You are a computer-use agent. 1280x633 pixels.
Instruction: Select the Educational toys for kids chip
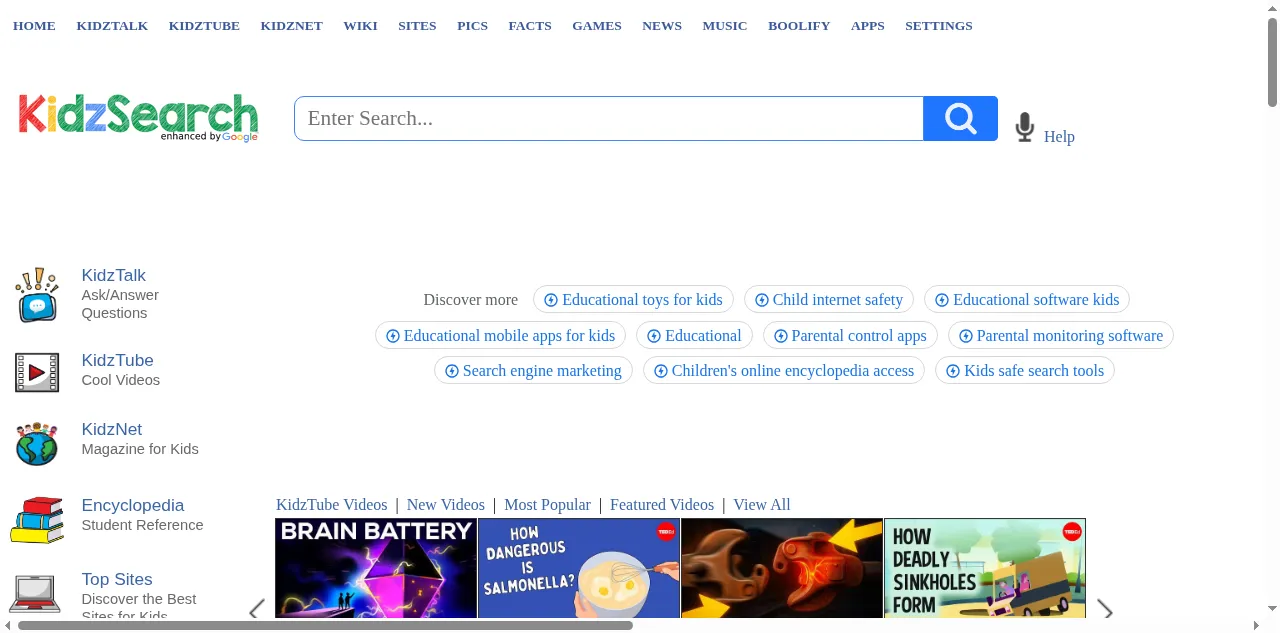(633, 300)
